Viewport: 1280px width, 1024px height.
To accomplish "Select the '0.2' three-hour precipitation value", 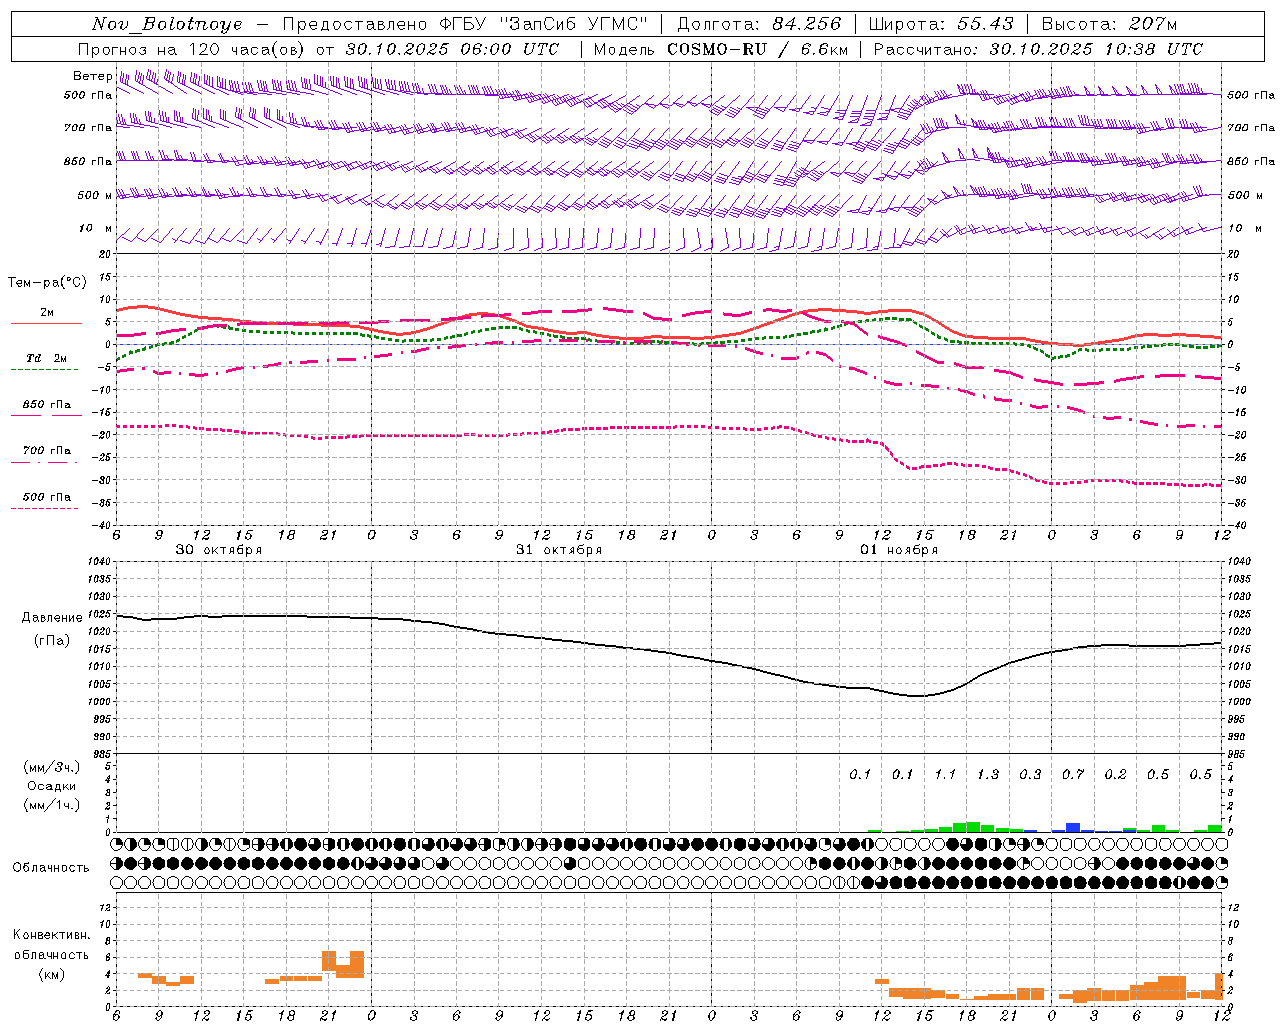I will (x=1115, y=775).
